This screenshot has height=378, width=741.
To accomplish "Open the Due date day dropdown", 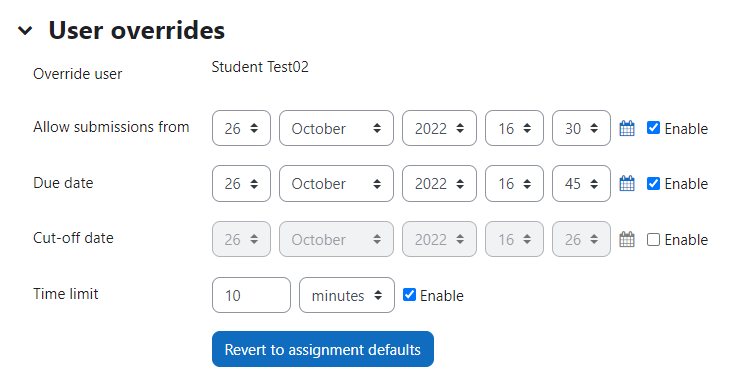I will 241,183.
